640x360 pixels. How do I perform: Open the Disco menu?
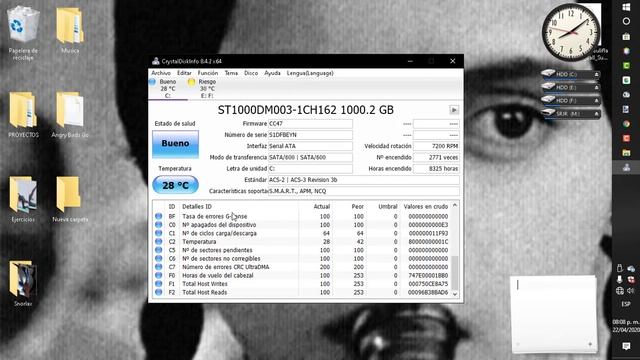[251, 73]
